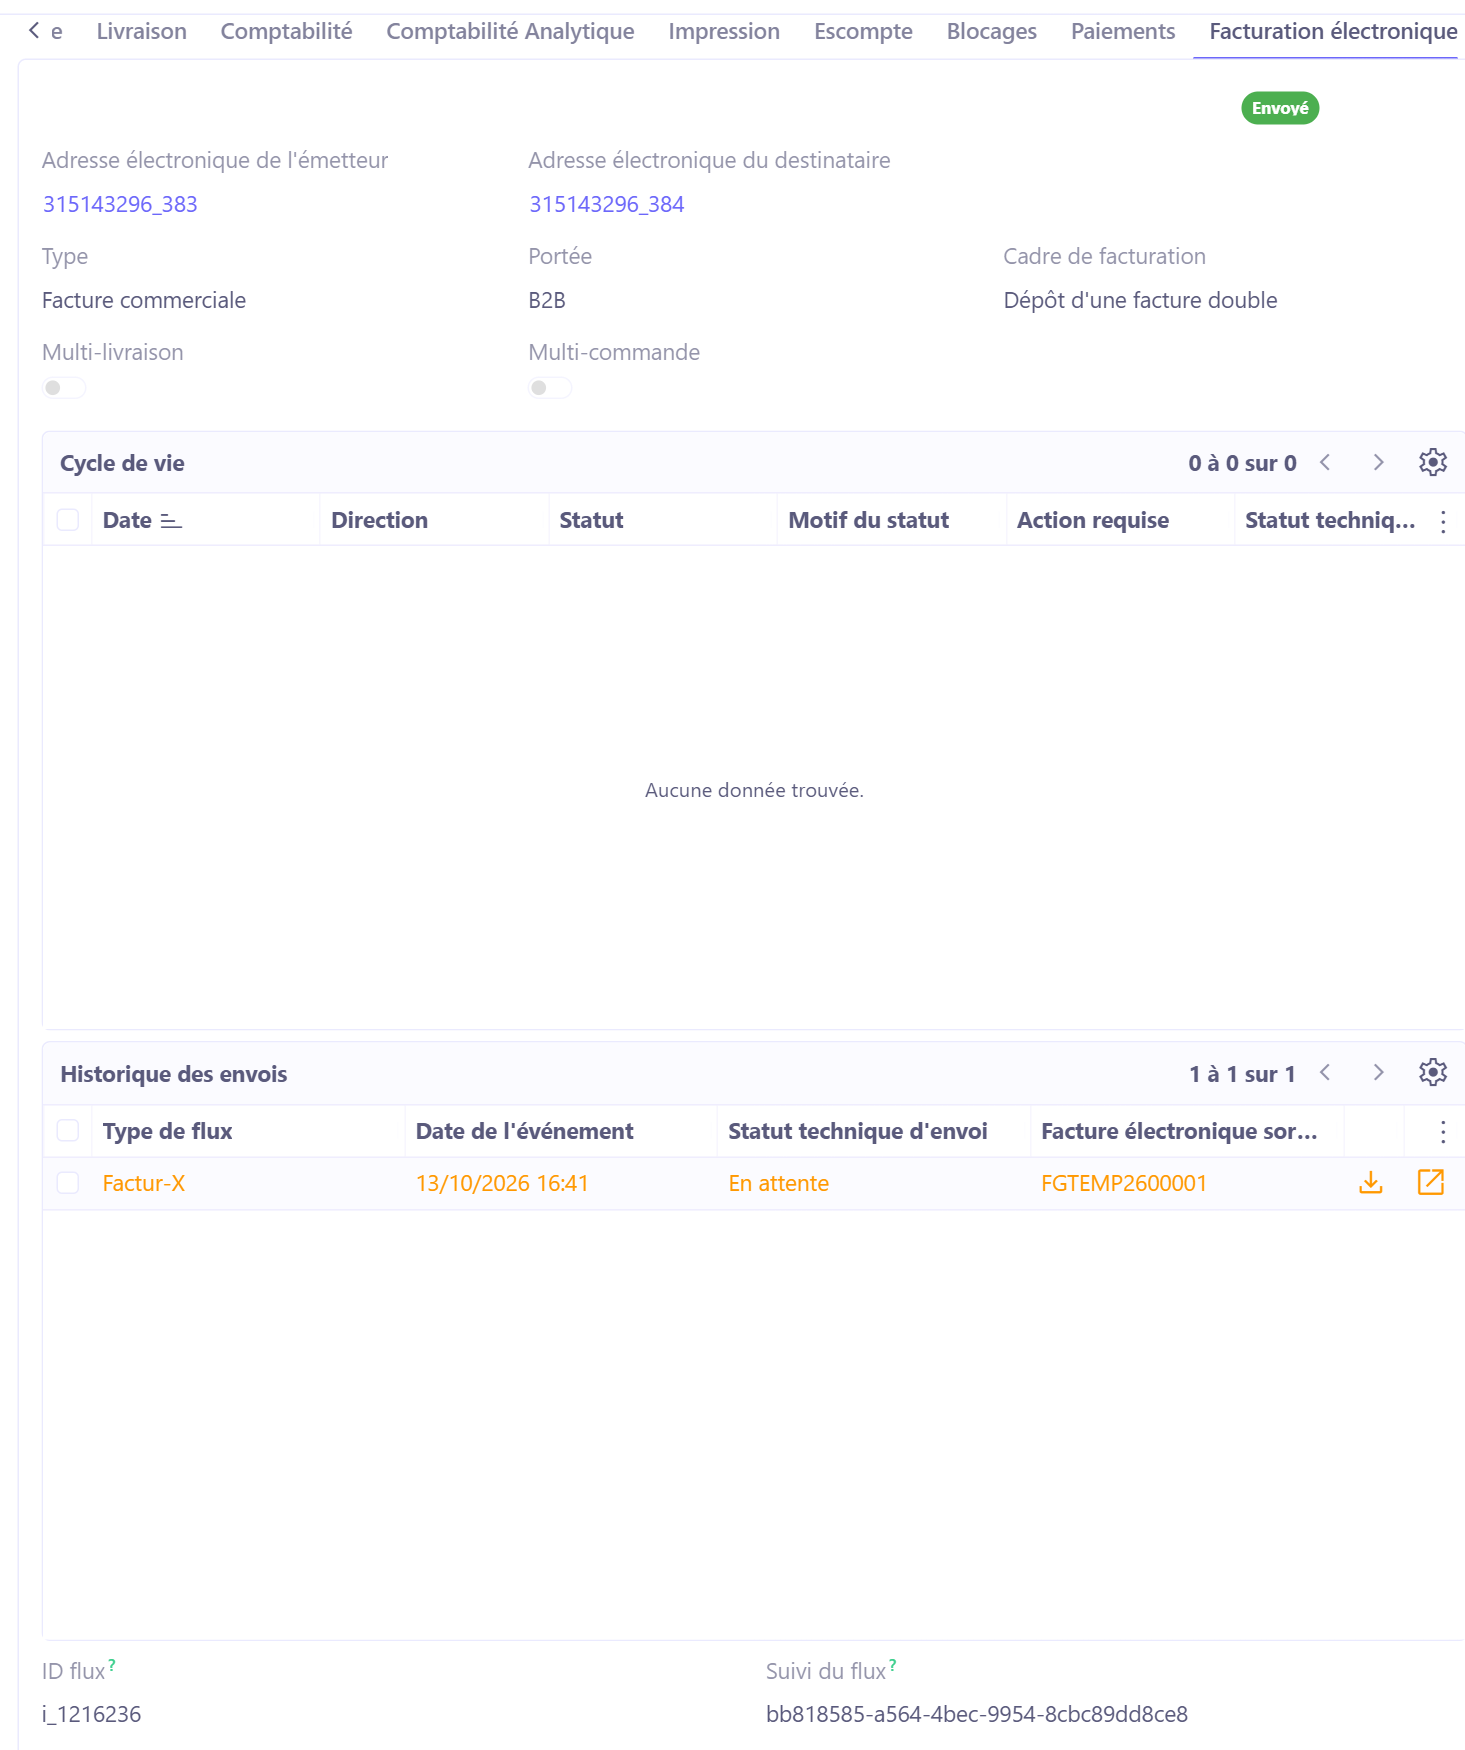The width and height of the screenshot is (1465, 1750).
Task: Toggle the Multi-livraison switch
Action: tap(64, 388)
